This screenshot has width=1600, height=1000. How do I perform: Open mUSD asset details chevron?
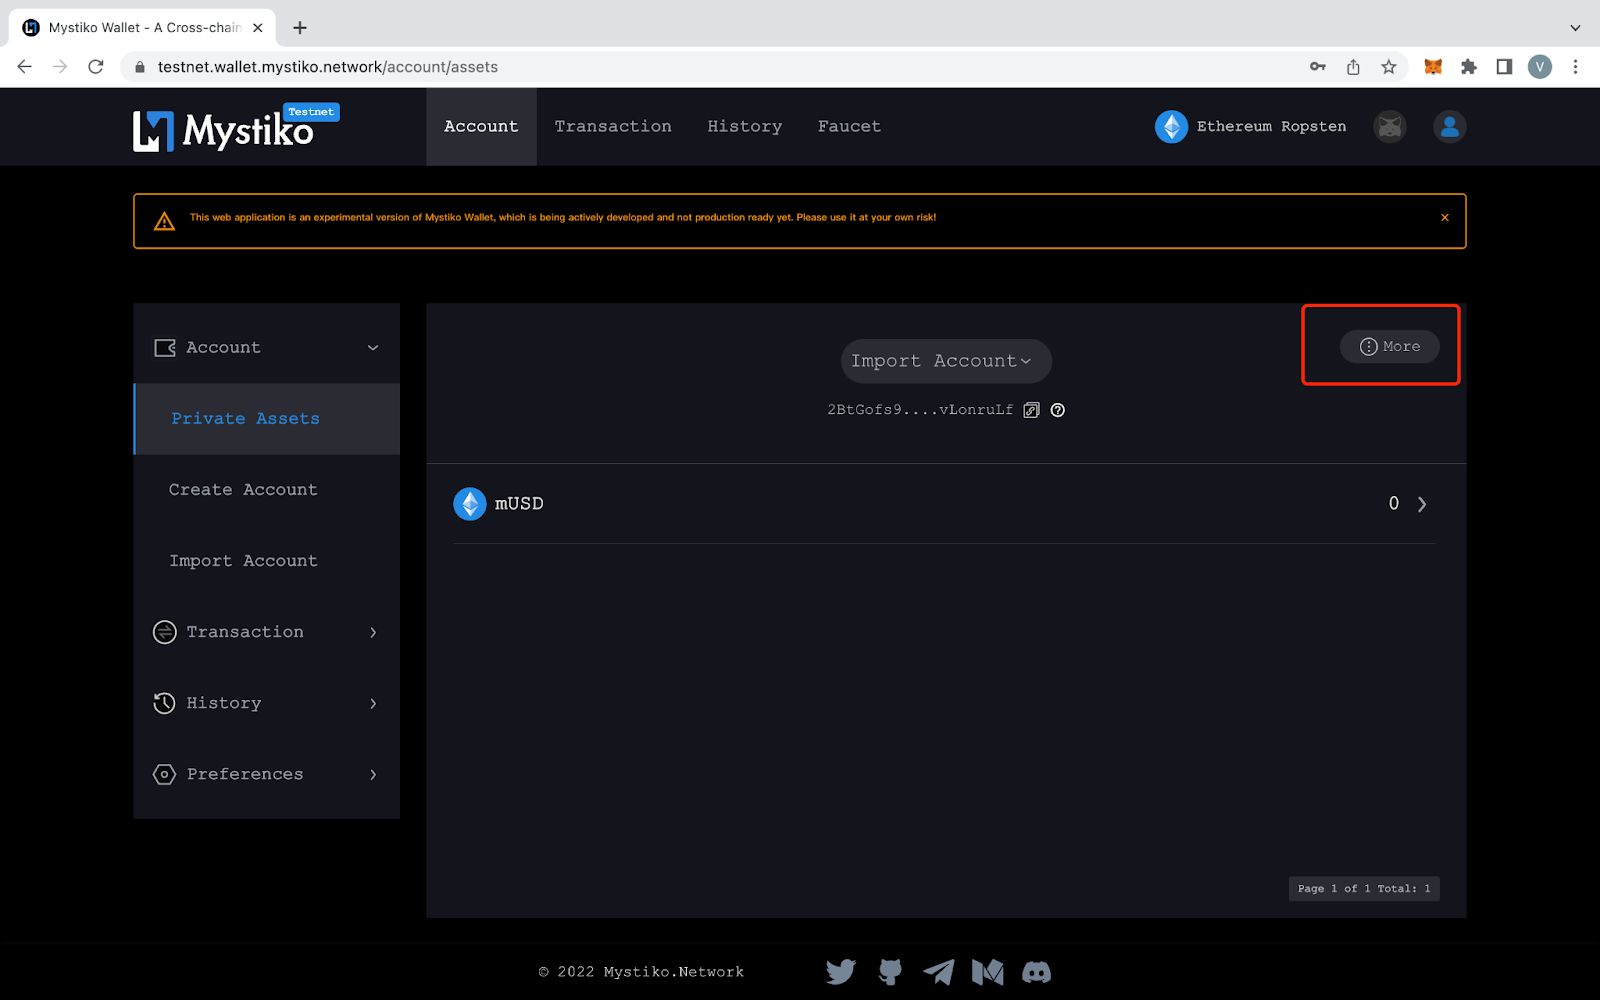click(x=1422, y=504)
